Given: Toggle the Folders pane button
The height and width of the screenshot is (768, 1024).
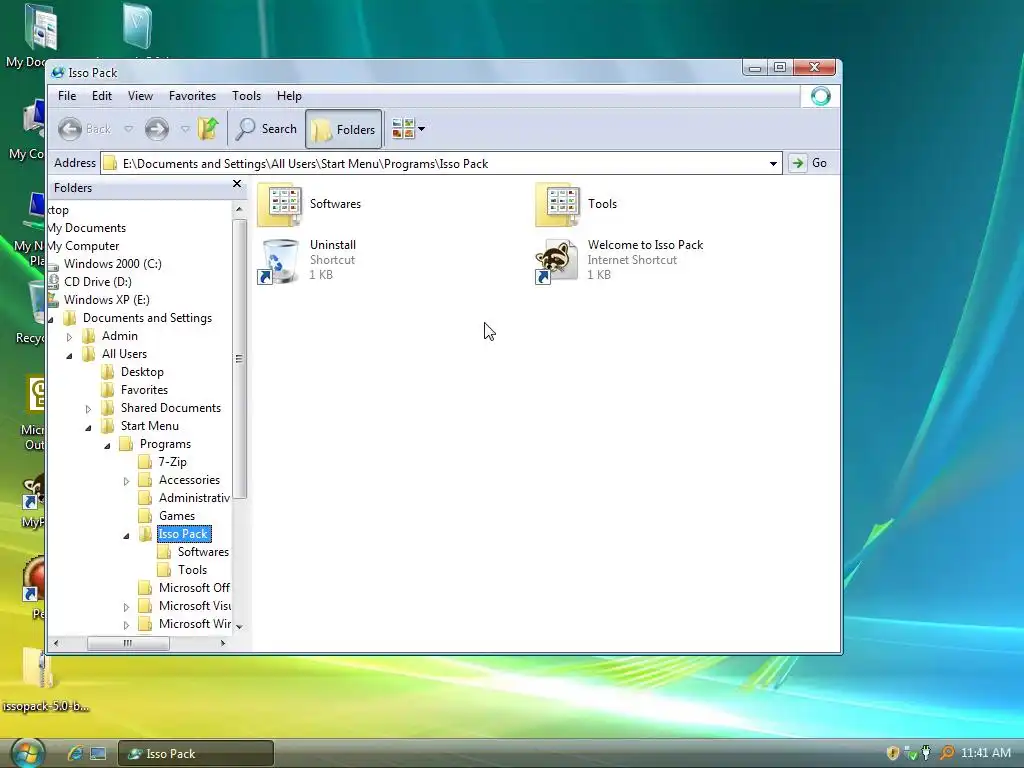Looking at the screenshot, I should click(344, 129).
